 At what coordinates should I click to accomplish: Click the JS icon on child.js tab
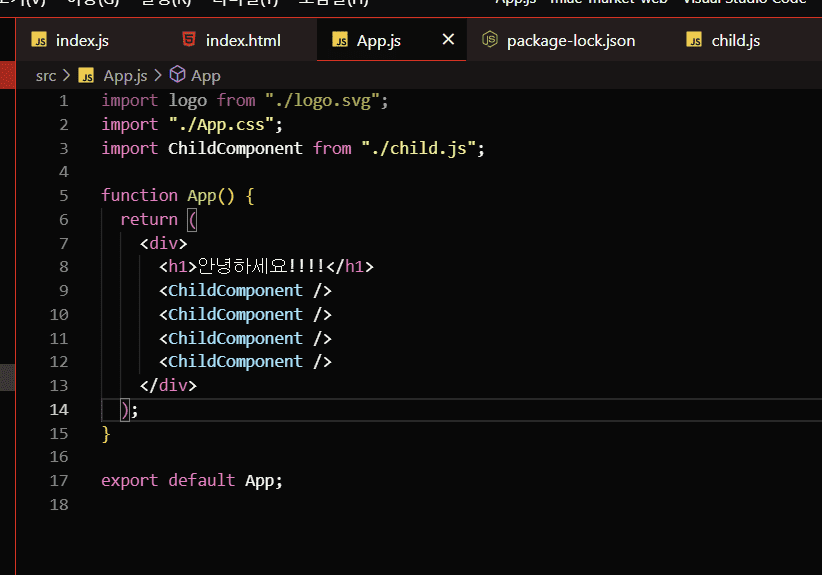695,40
